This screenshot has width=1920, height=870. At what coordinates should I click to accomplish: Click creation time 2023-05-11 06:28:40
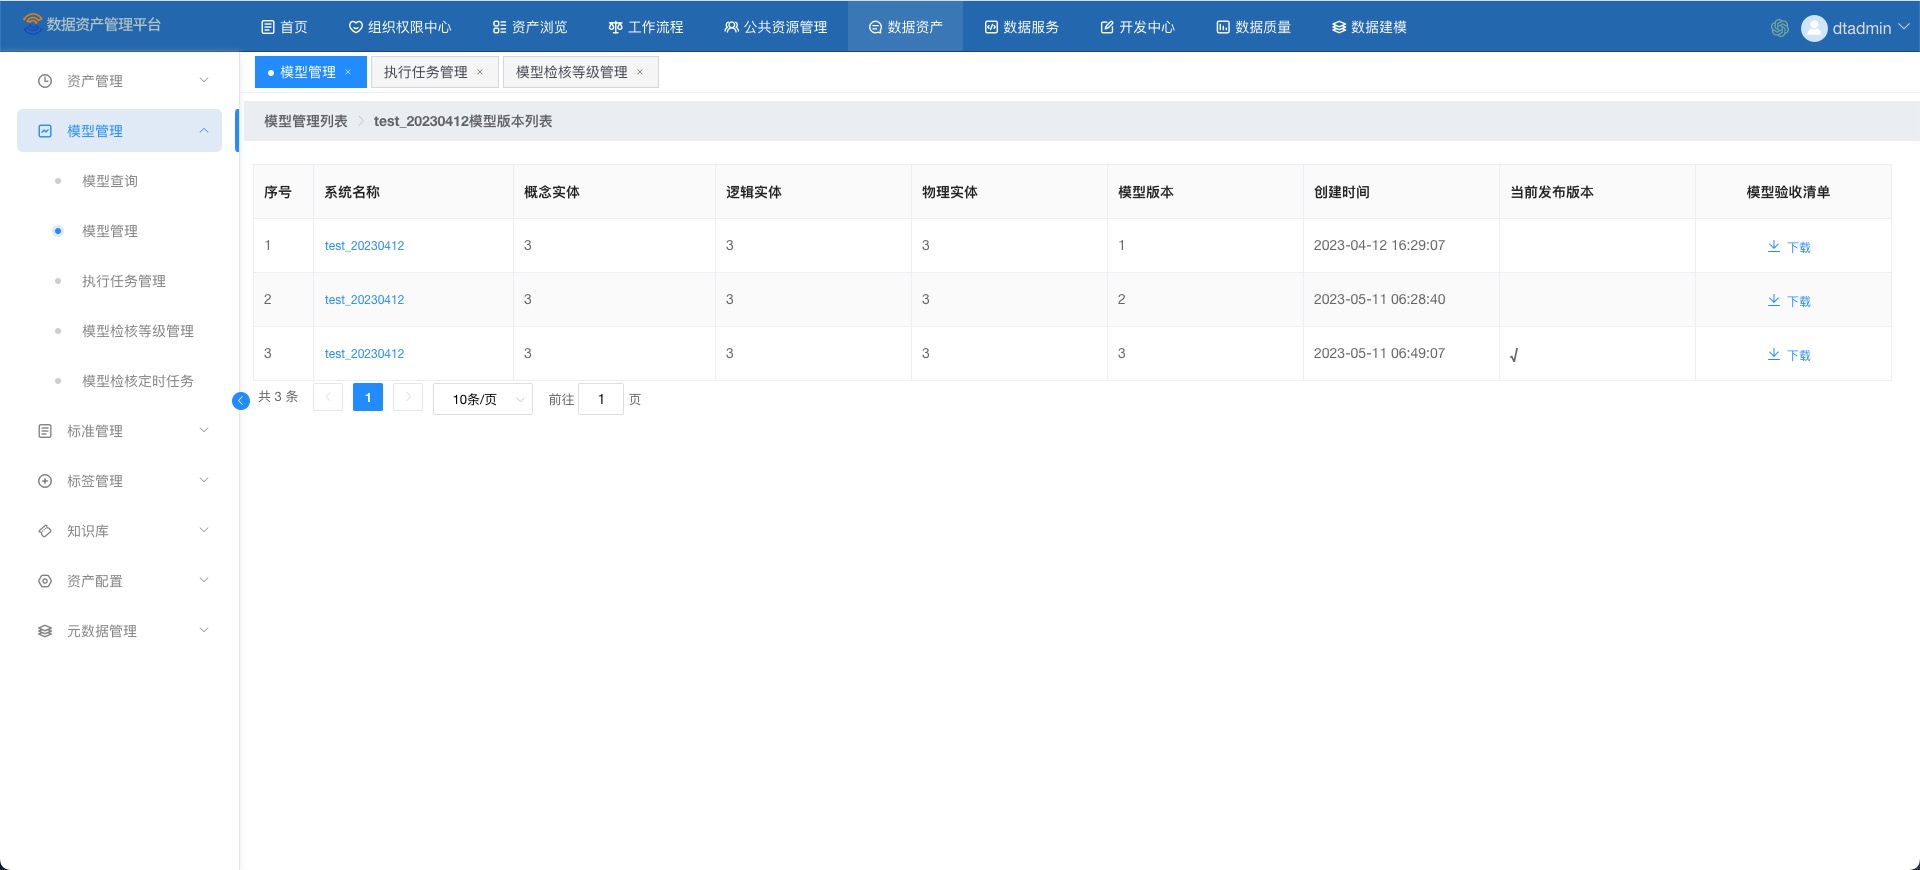coord(1379,299)
